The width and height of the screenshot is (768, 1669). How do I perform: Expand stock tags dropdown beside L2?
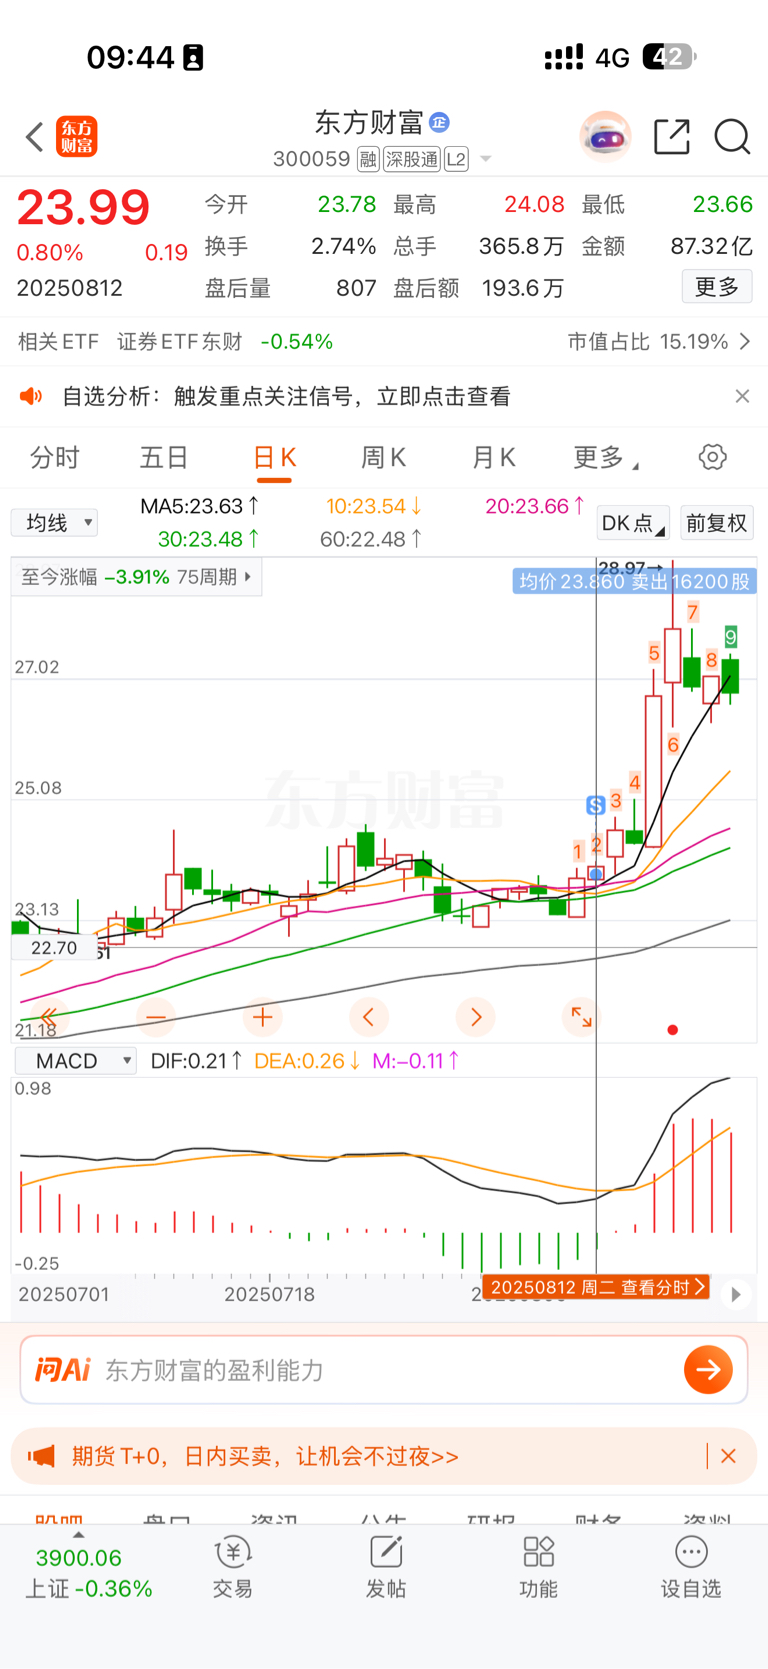click(486, 159)
